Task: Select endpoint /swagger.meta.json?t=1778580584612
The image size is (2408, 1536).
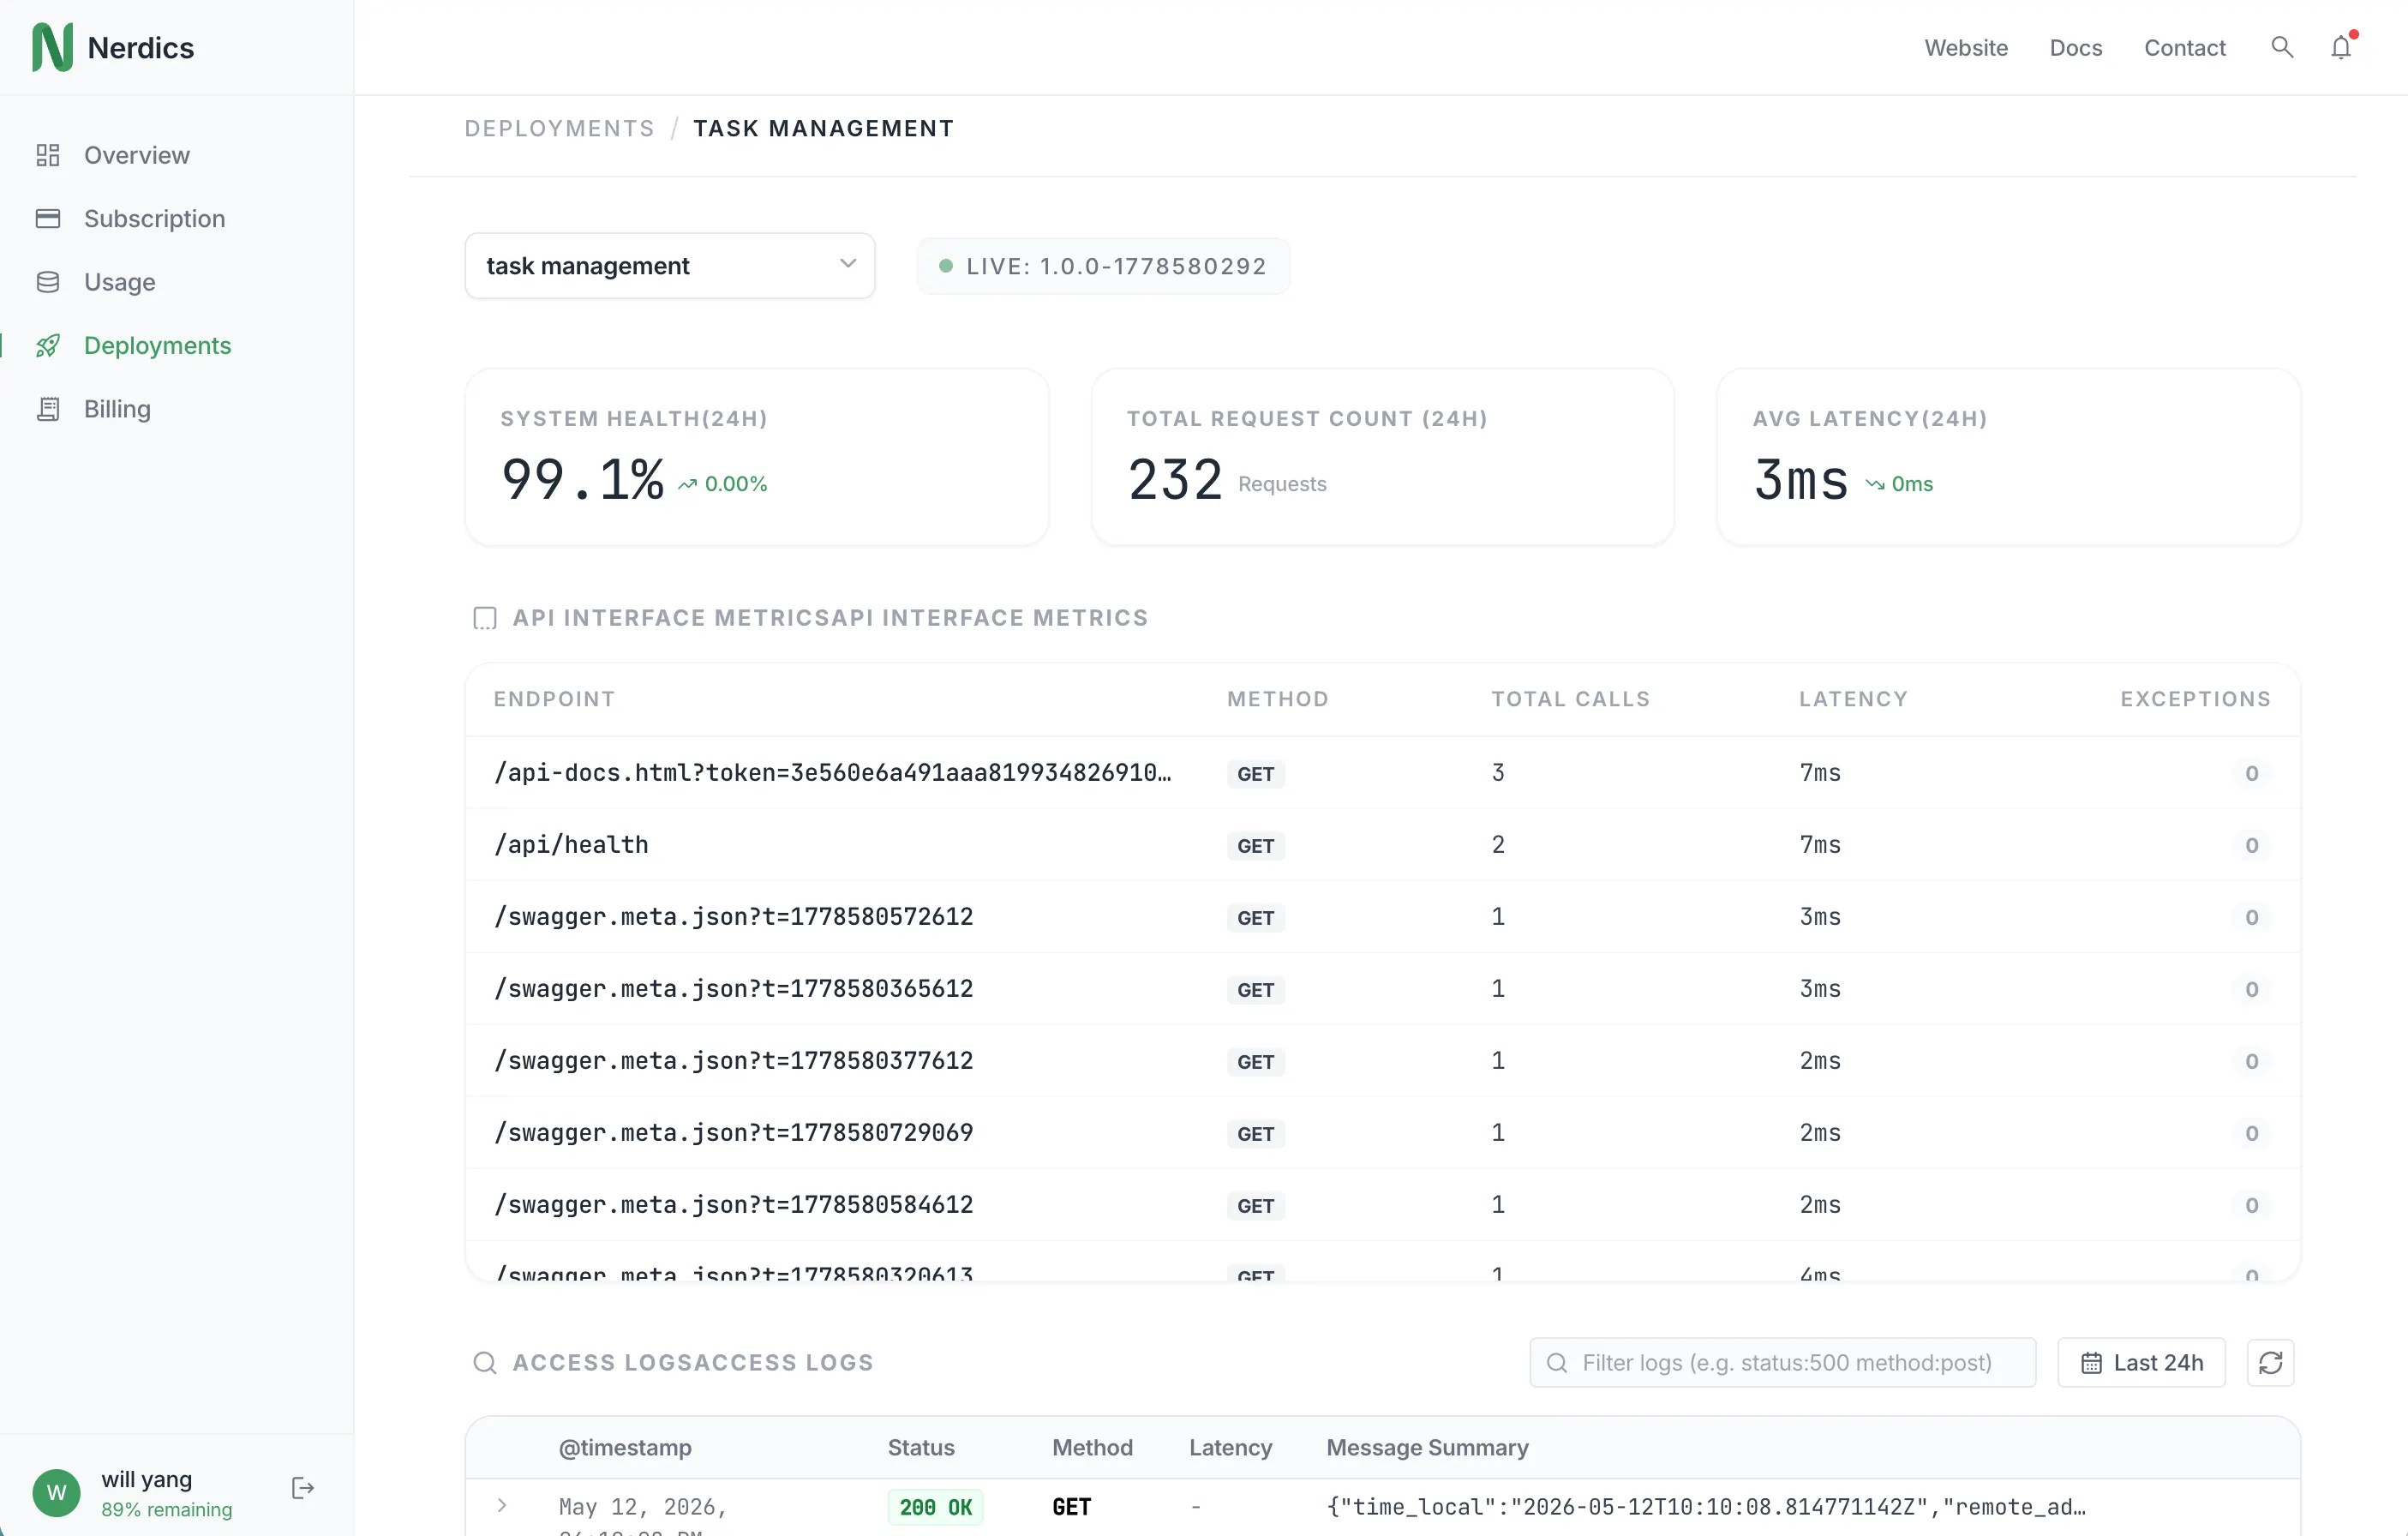Action: point(1383,1205)
